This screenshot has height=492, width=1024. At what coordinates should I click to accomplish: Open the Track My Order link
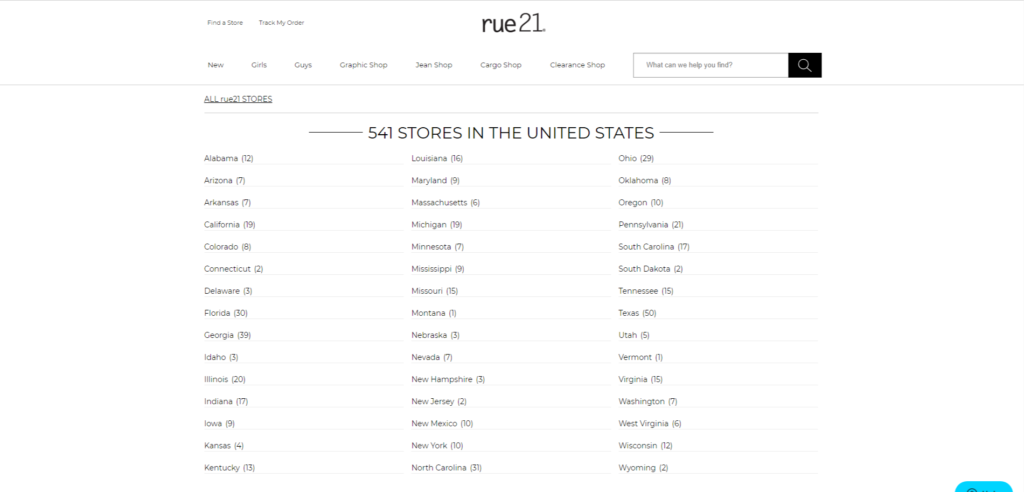click(x=281, y=22)
